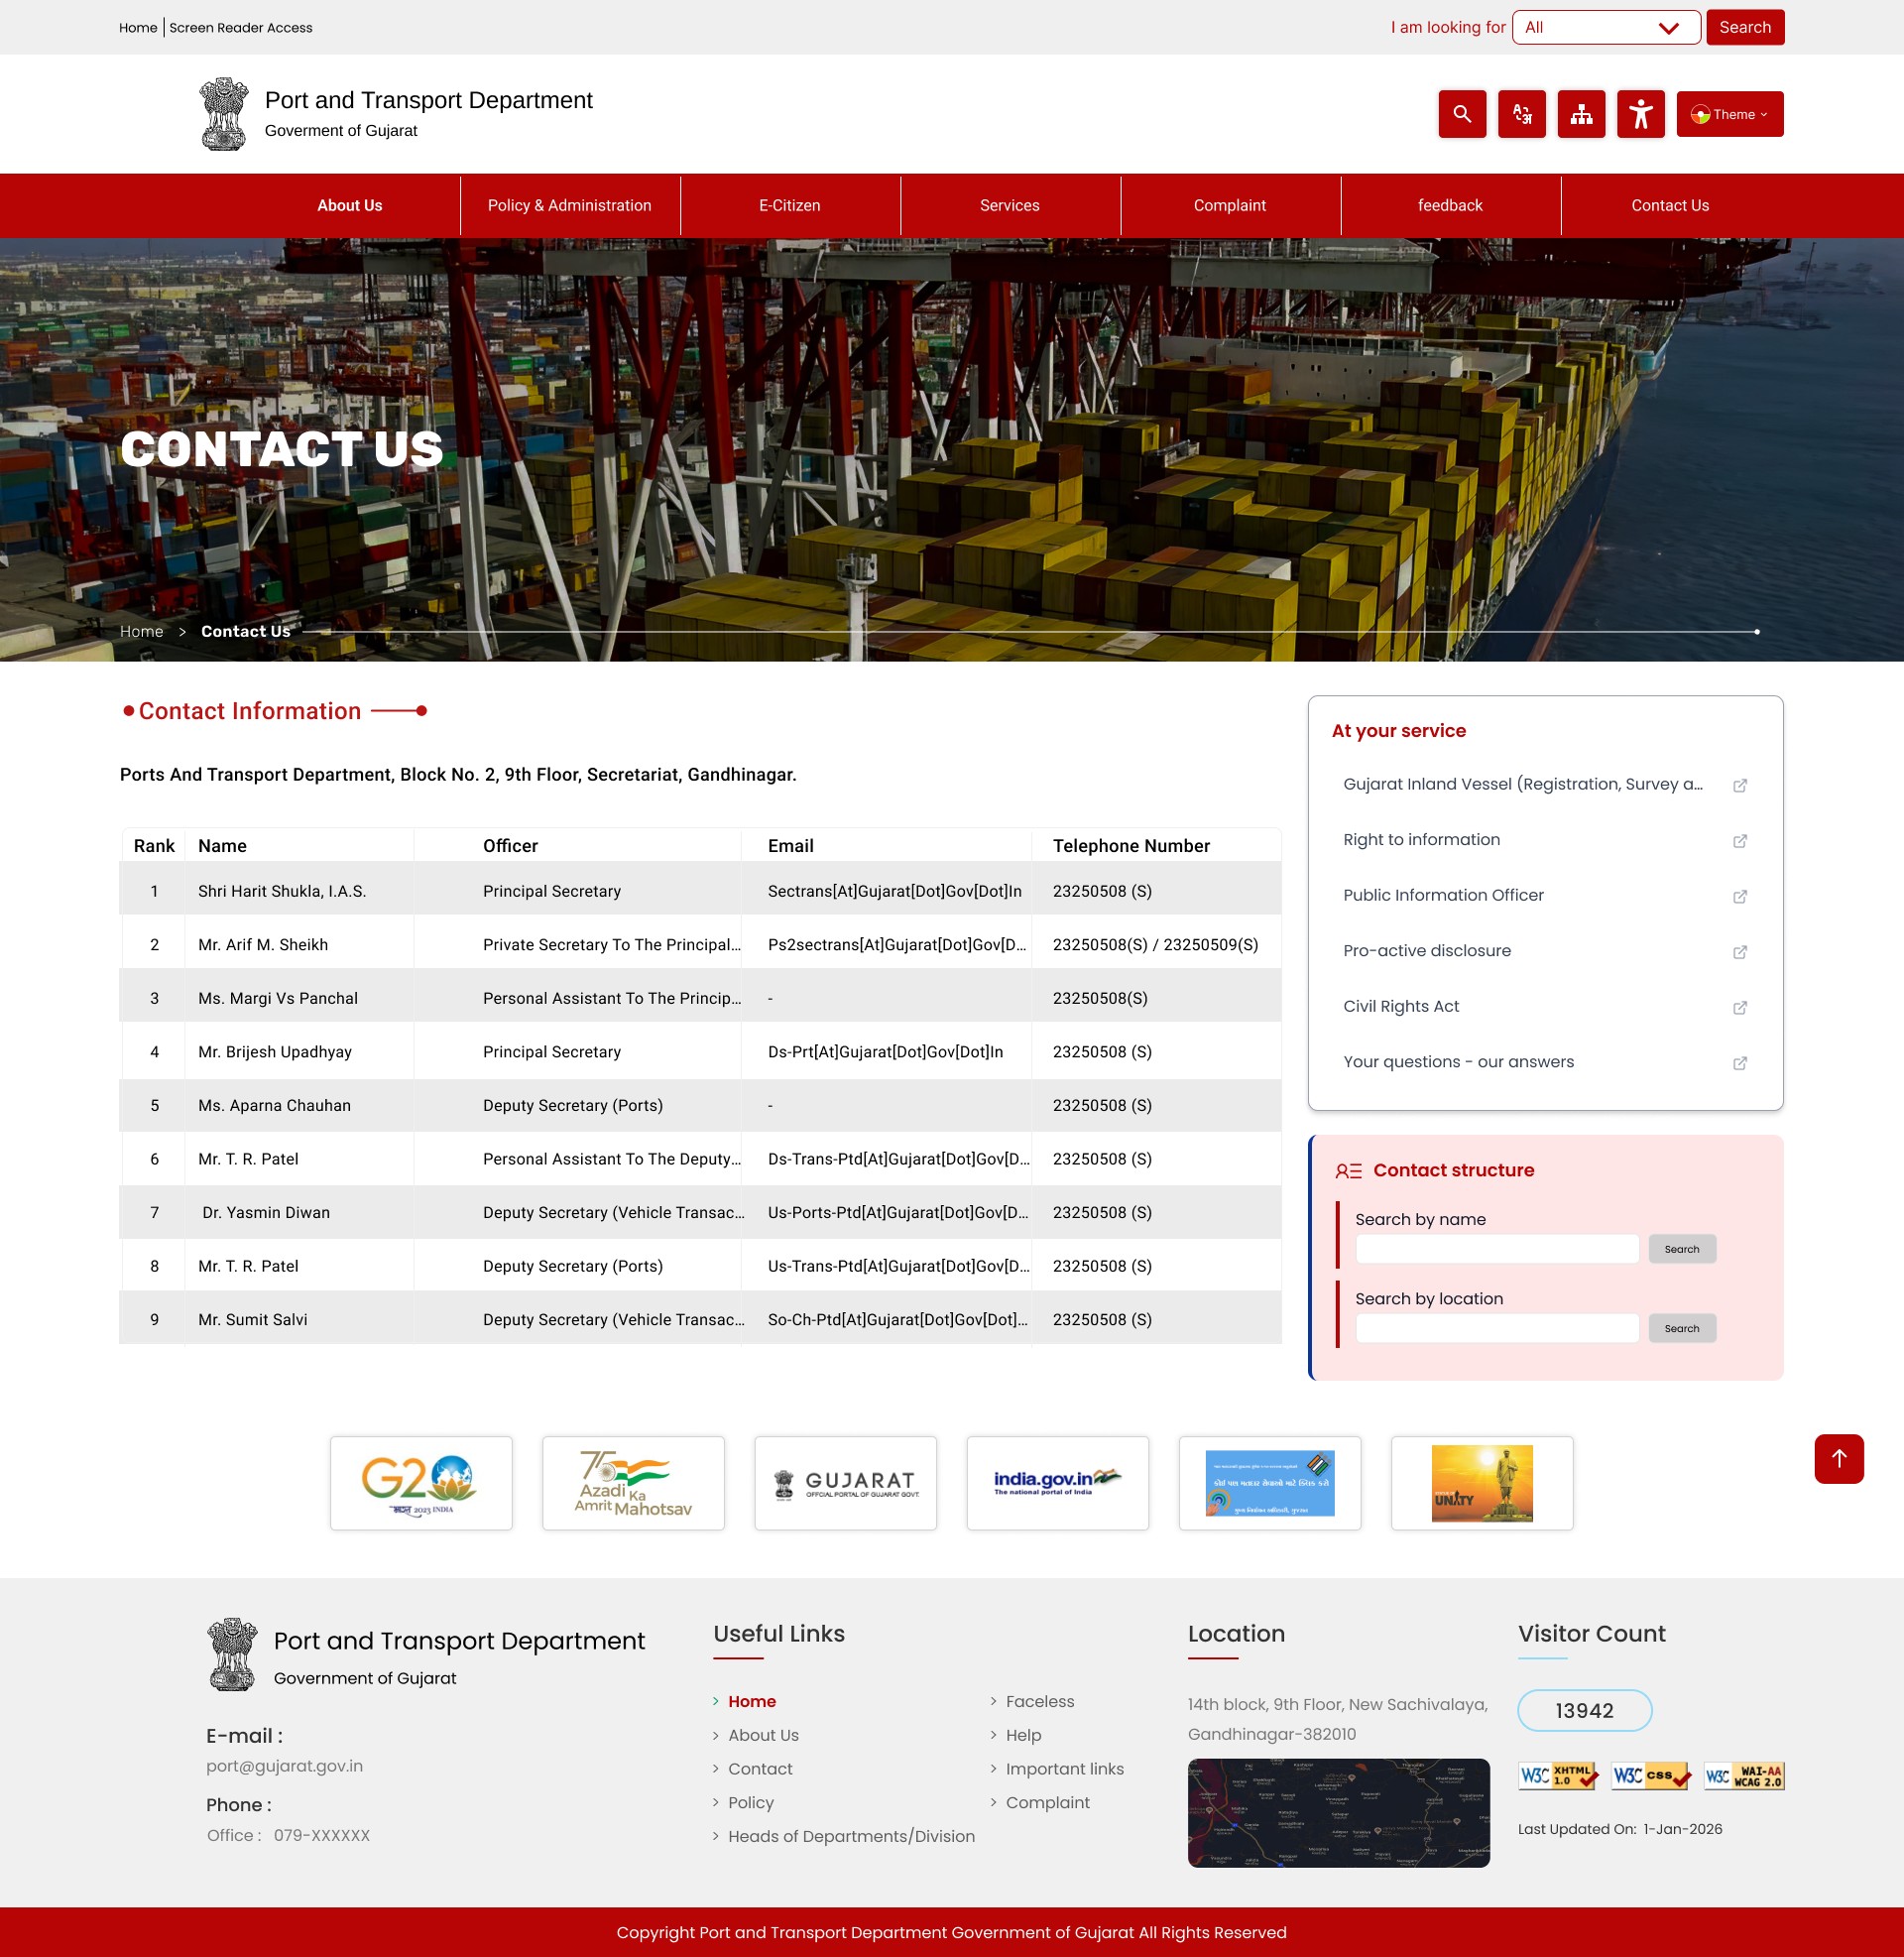Click Search button beside name field
1904x1957 pixels.
coord(1681,1249)
